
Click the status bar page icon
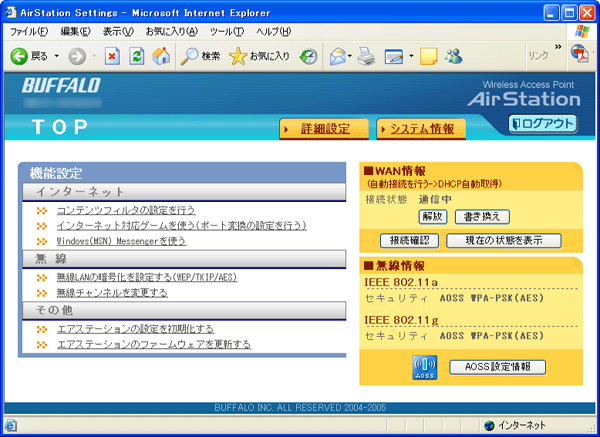click(11, 425)
